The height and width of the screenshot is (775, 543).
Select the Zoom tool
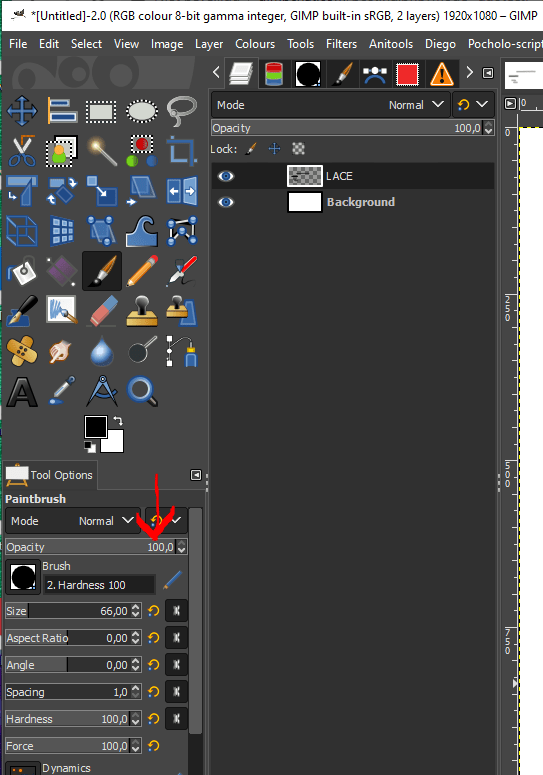142,391
